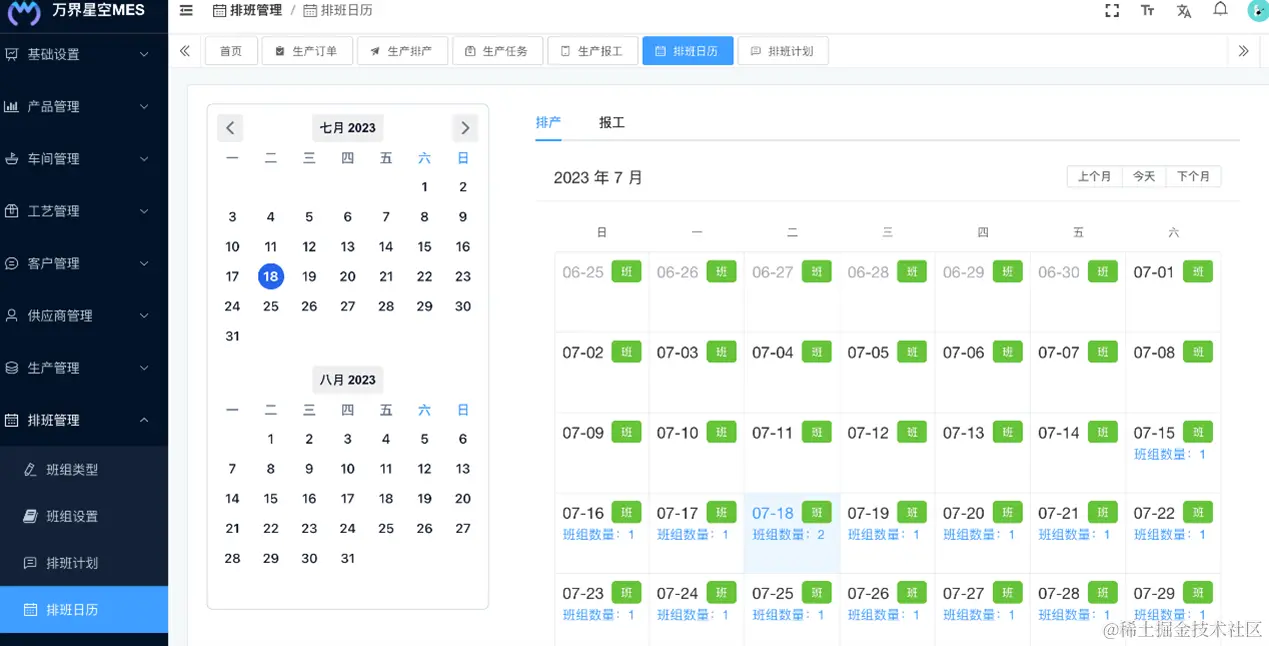The height and width of the screenshot is (646, 1269).
Task: Click the user avatar icon
Action: 1258,11
